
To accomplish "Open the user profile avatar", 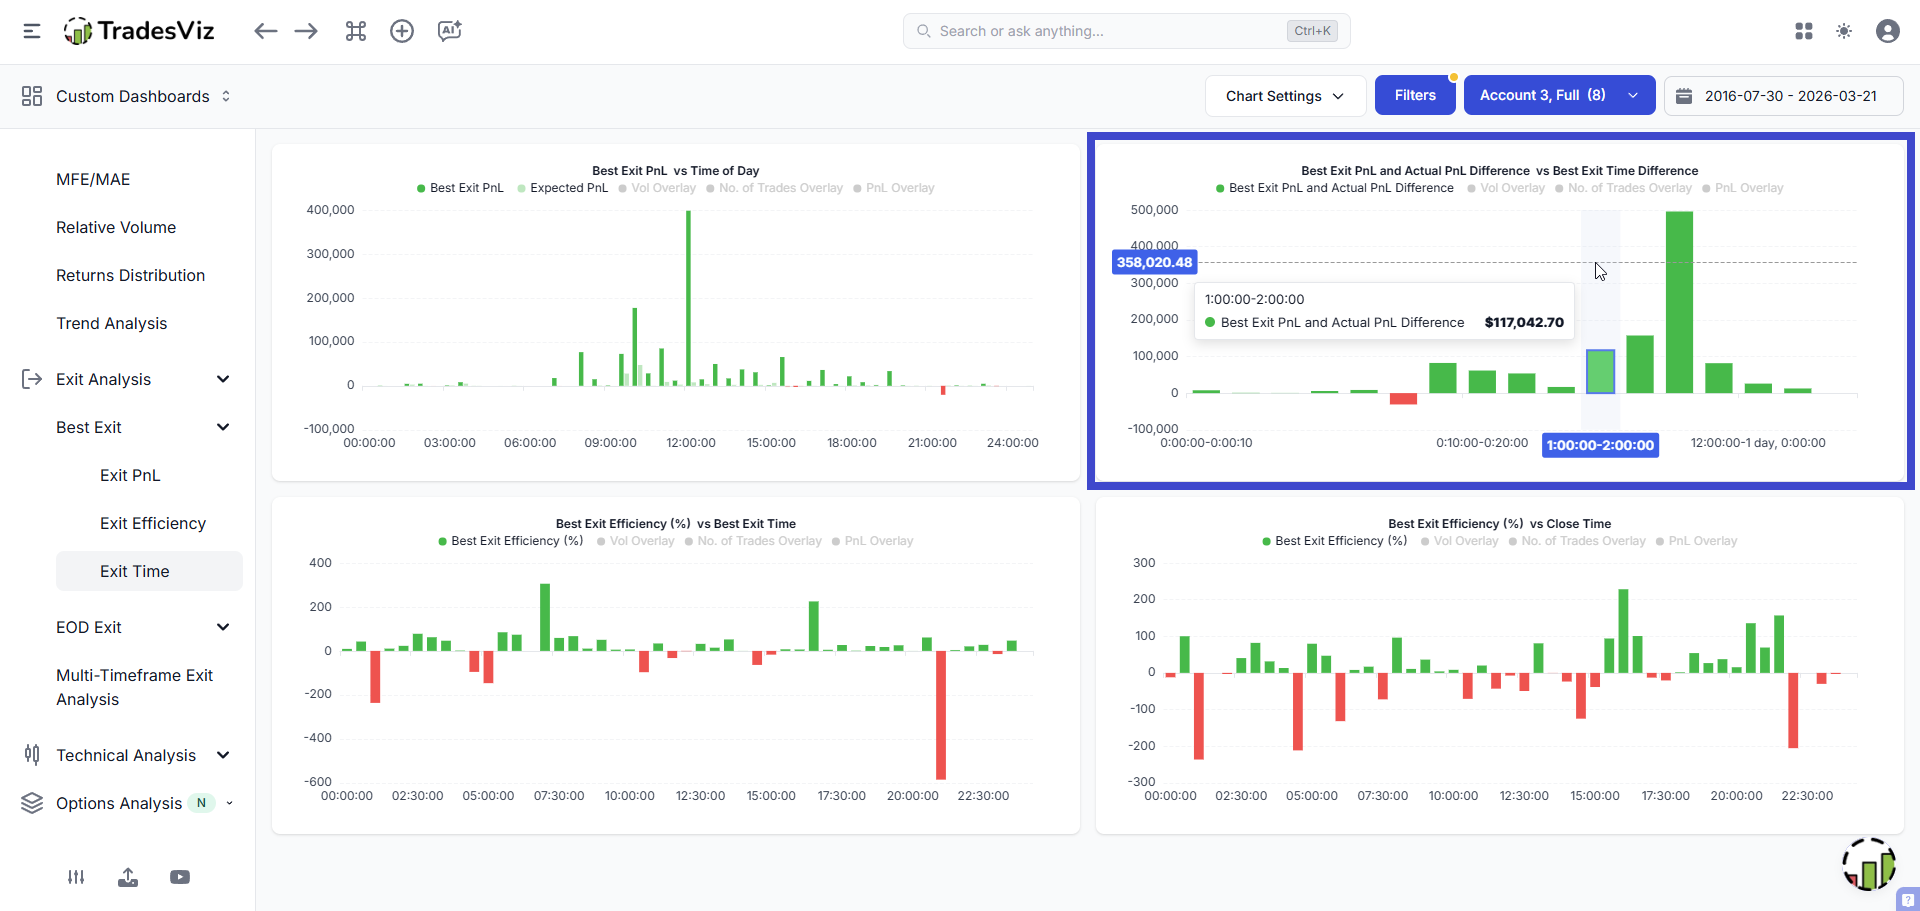I will tap(1888, 31).
